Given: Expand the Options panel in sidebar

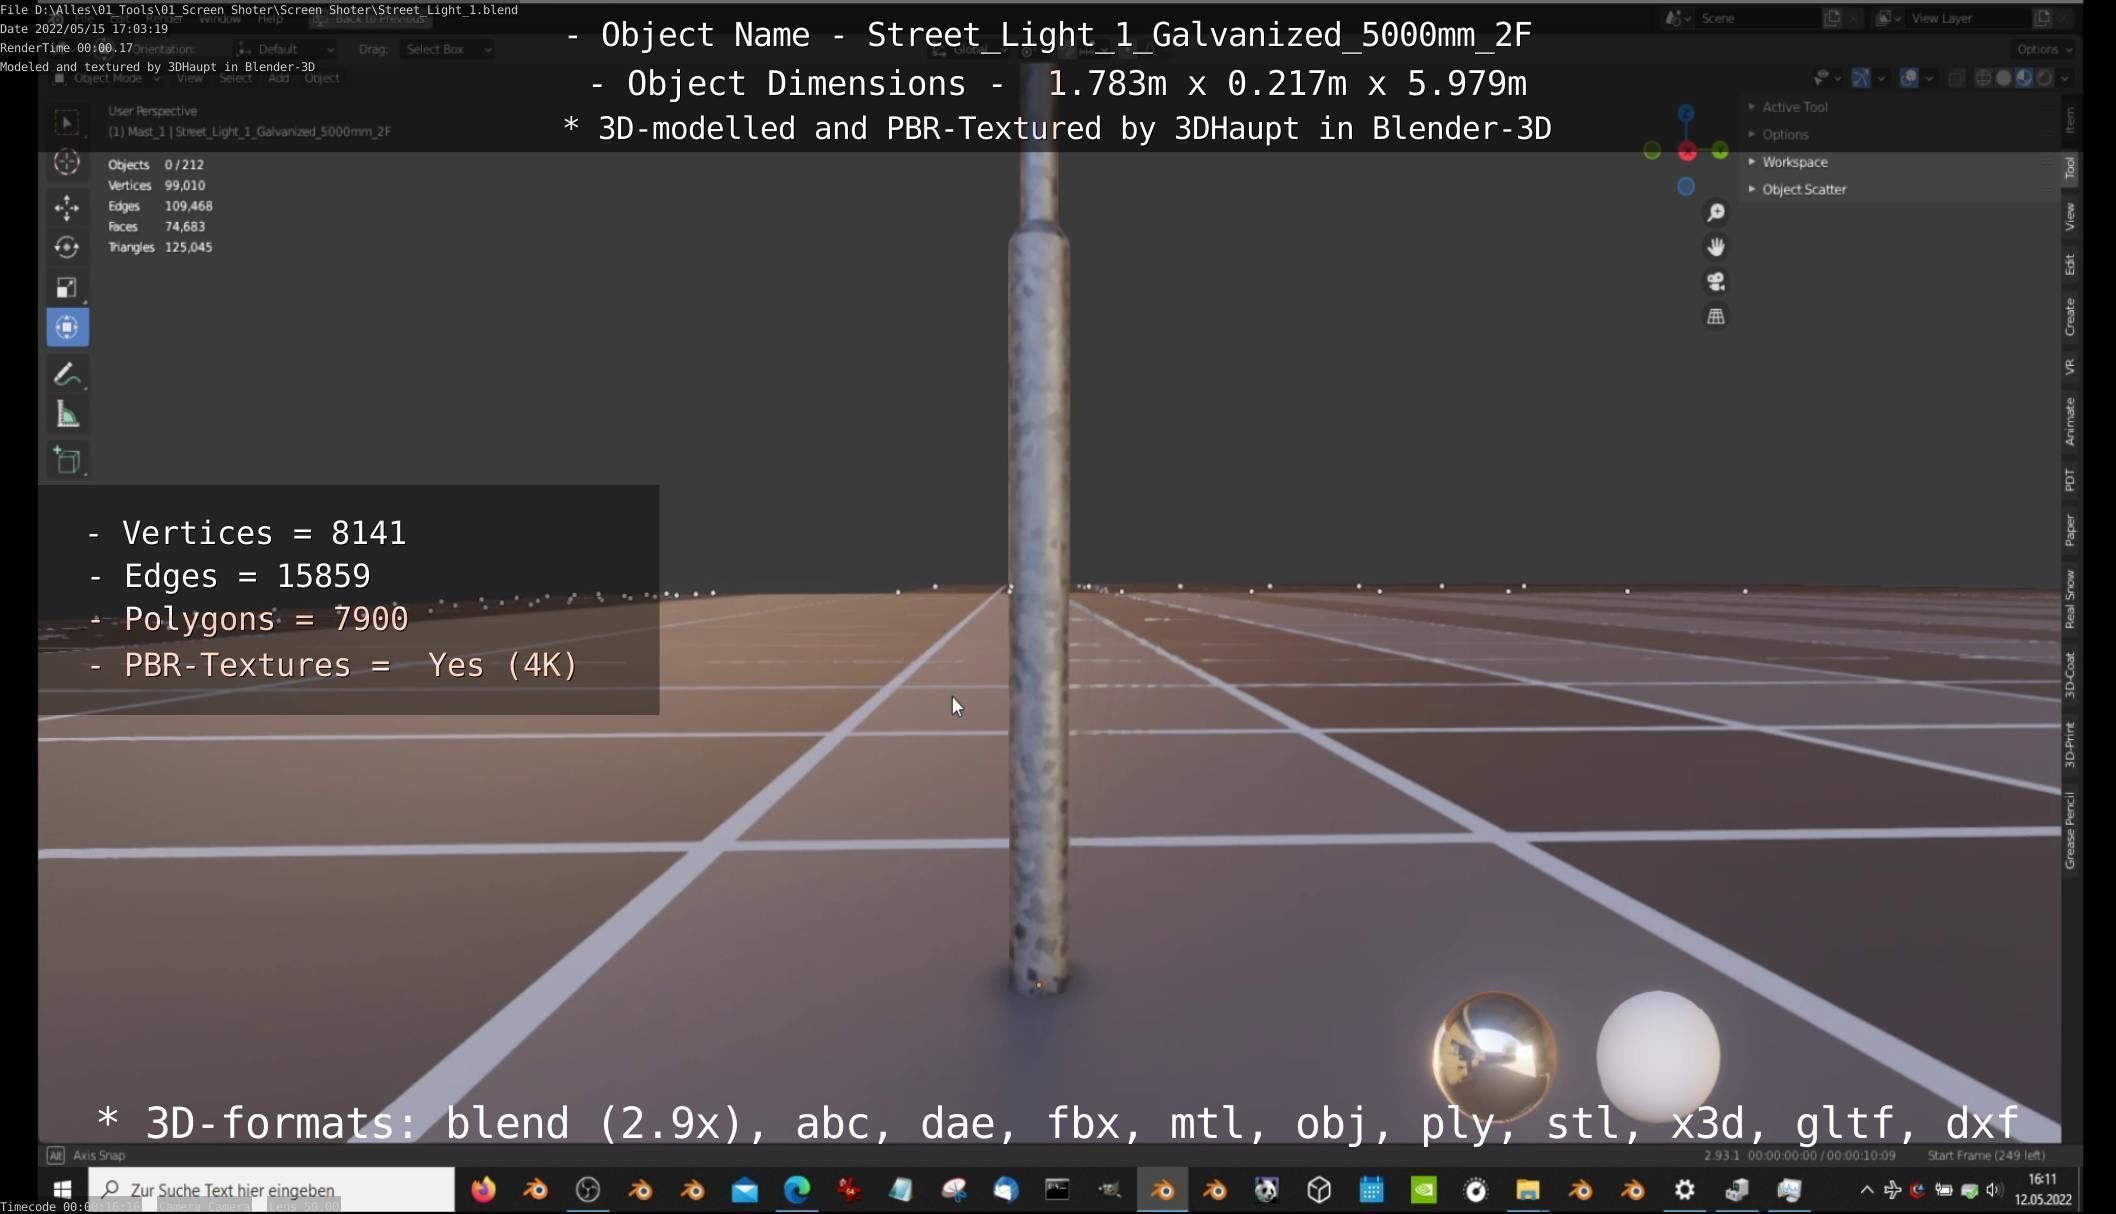Looking at the screenshot, I should 1785,134.
